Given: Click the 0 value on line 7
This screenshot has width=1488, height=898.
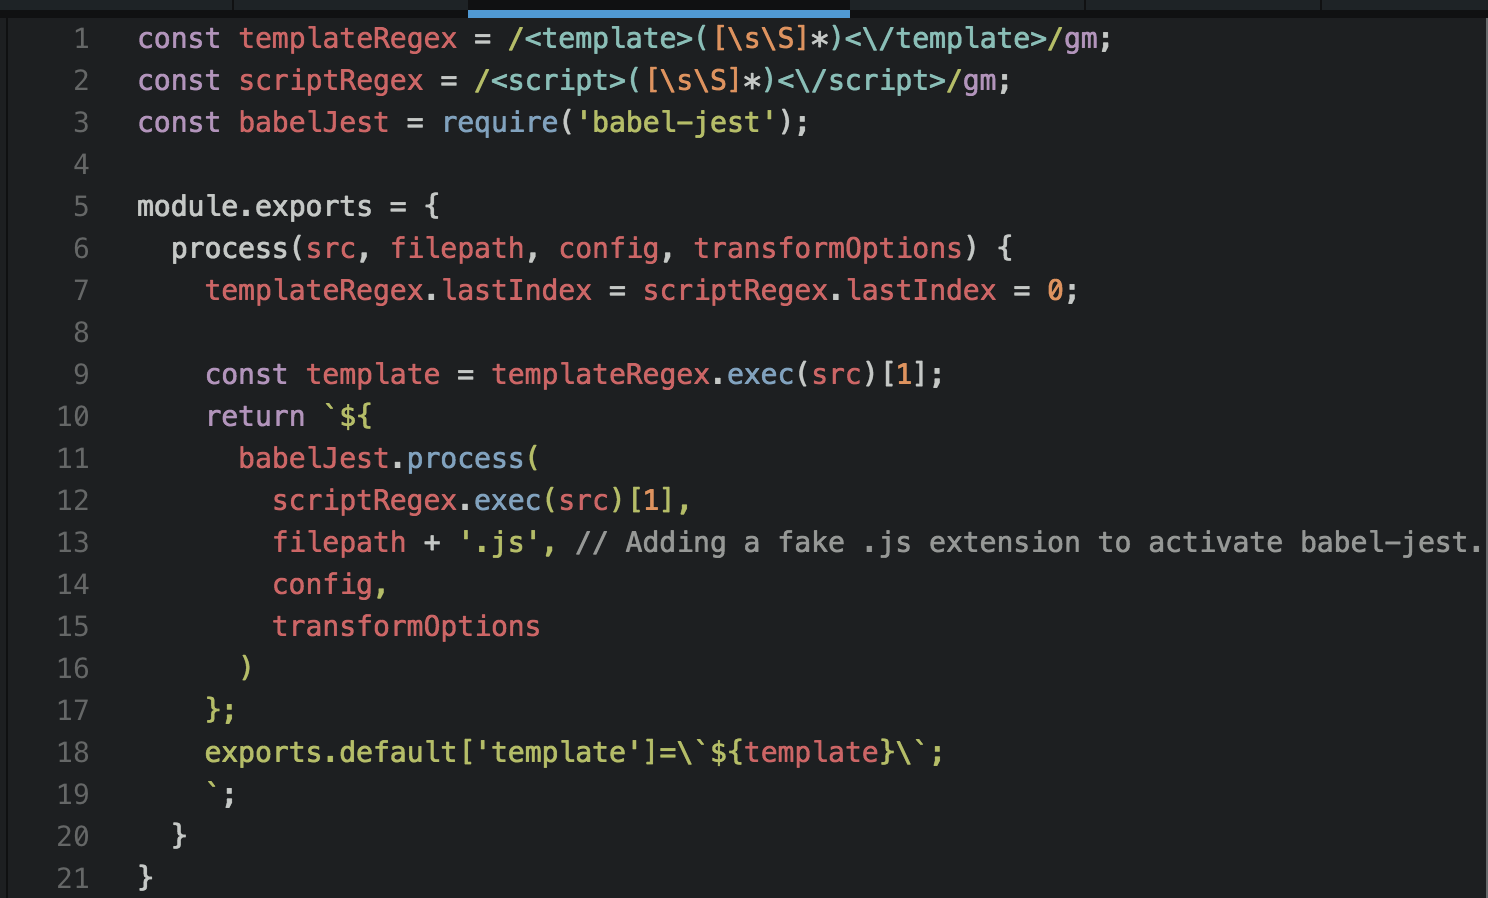Looking at the screenshot, I should coord(1055,291).
